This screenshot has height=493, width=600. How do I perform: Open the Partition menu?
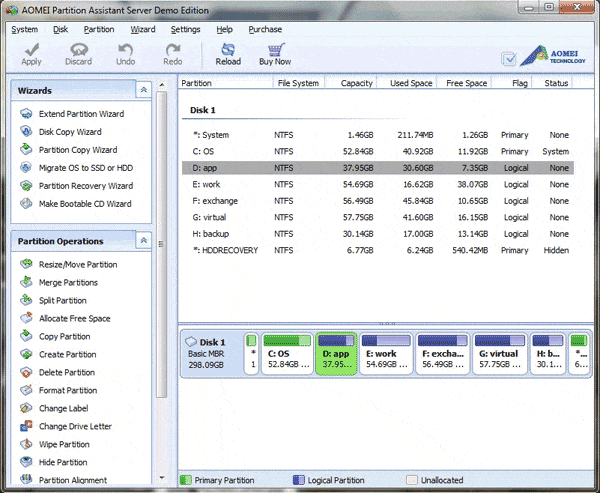(99, 29)
